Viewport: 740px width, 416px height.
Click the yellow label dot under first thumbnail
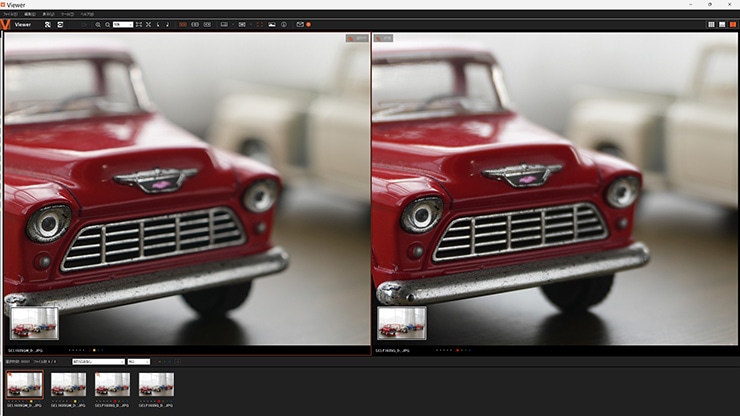pos(31,401)
